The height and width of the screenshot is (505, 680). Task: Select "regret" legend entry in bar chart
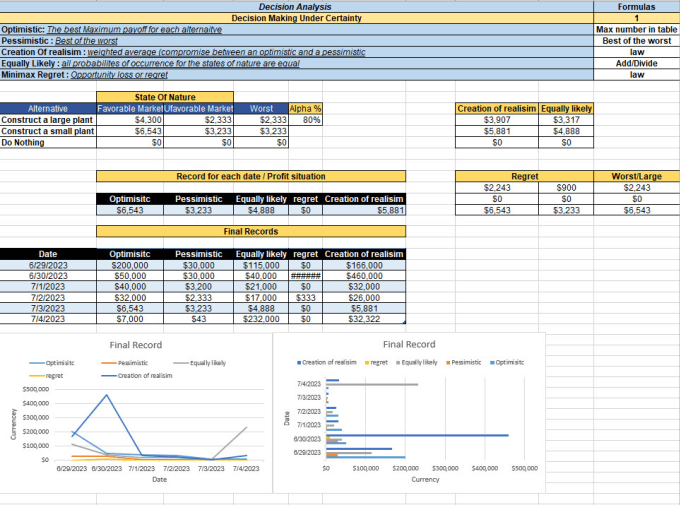[x=376, y=362]
